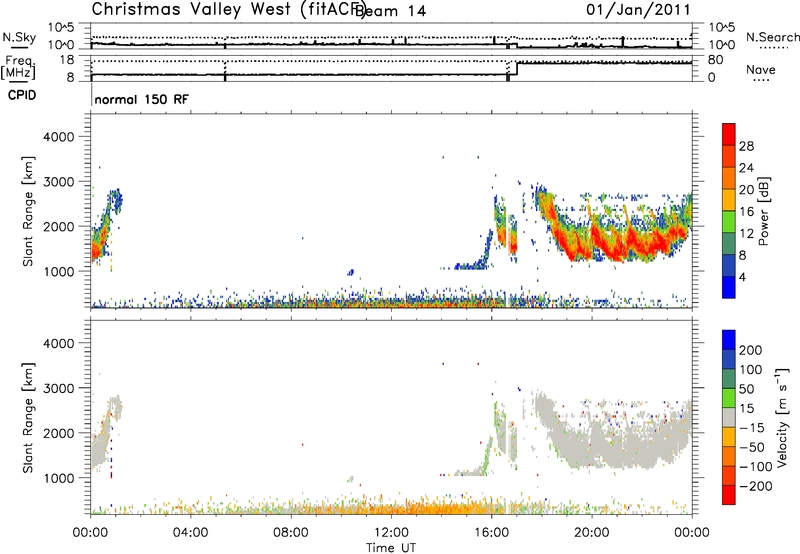Click the 'Beam 14' label
This screenshot has width=800, height=554.
click(x=390, y=11)
